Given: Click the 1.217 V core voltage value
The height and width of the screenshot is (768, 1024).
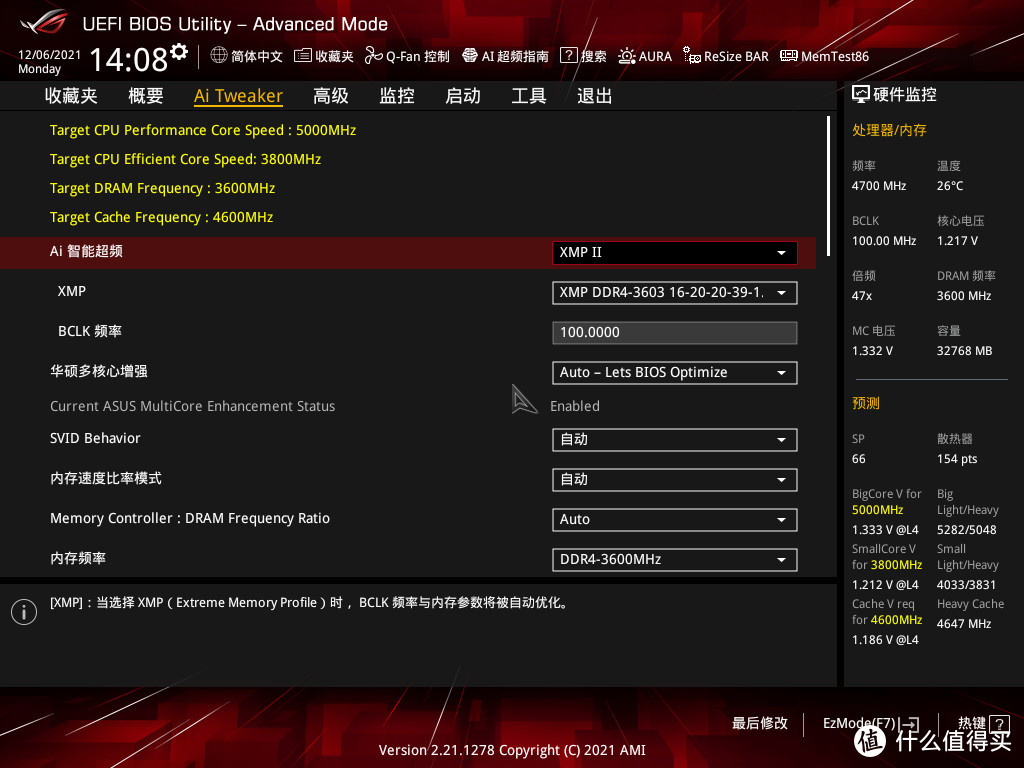Looking at the screenshot, I should pos(957,241).
